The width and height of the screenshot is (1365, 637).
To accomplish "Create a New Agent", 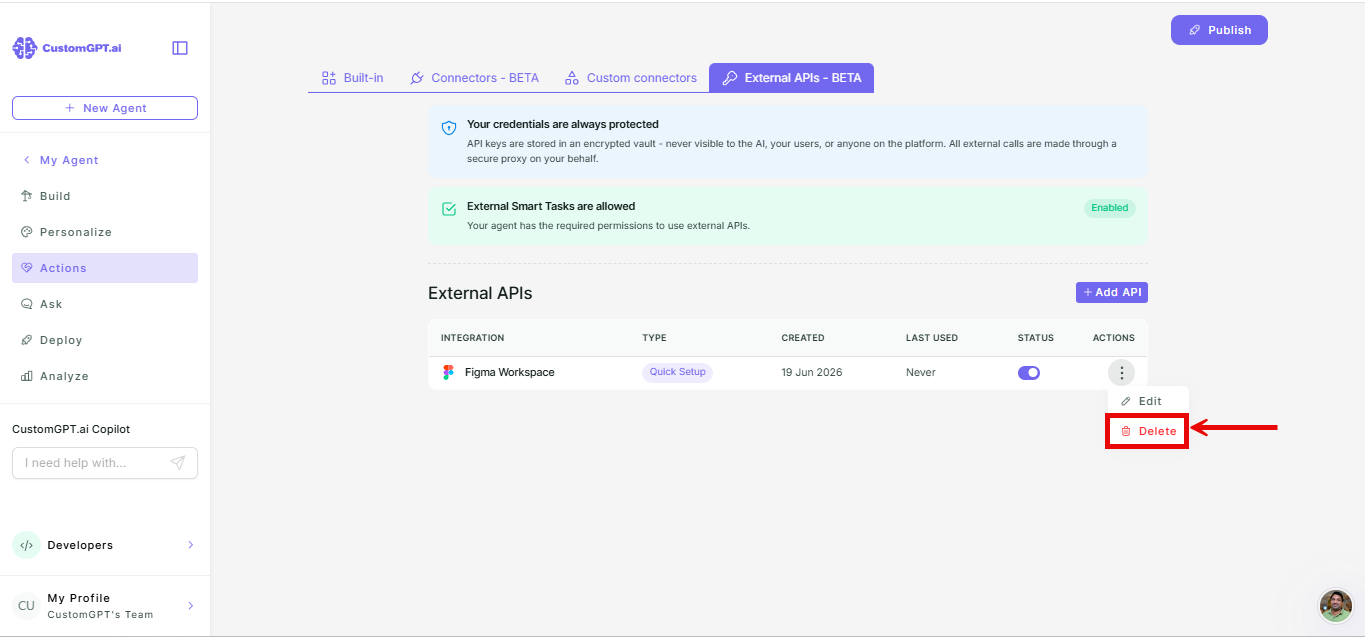I will pos(105,108).
